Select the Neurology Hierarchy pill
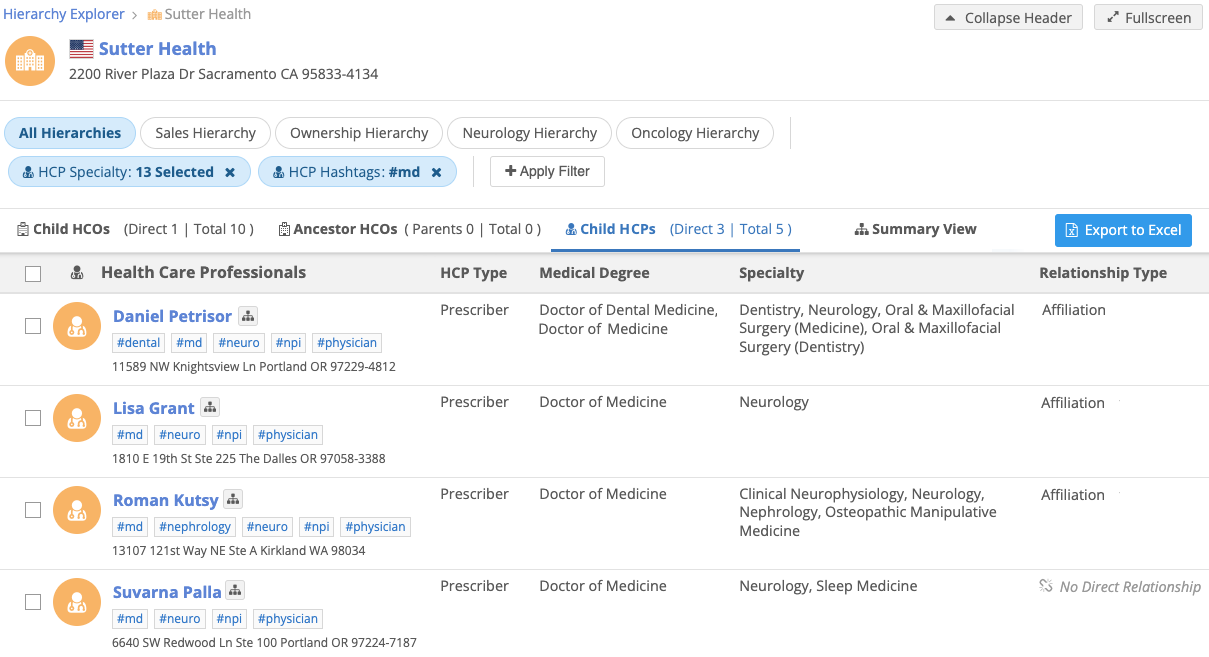Viewport: 1209px width, 657px height. (529, 133)
